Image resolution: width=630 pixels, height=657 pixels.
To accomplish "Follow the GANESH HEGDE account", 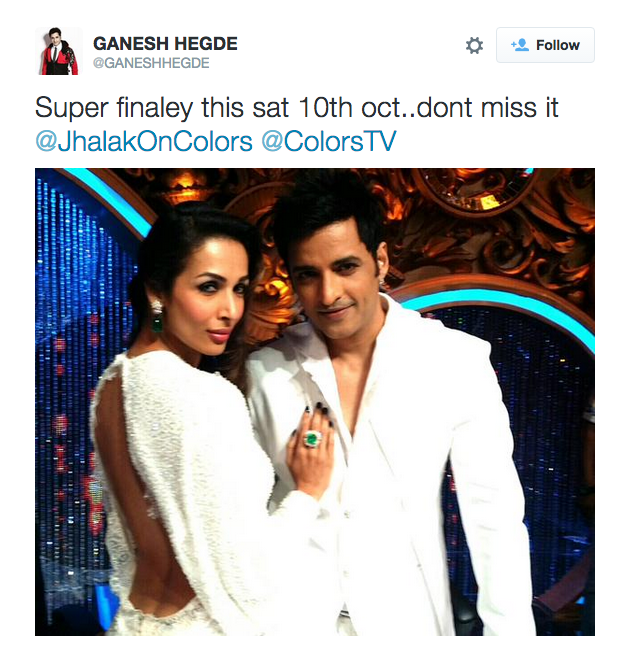I will point(545,45).
